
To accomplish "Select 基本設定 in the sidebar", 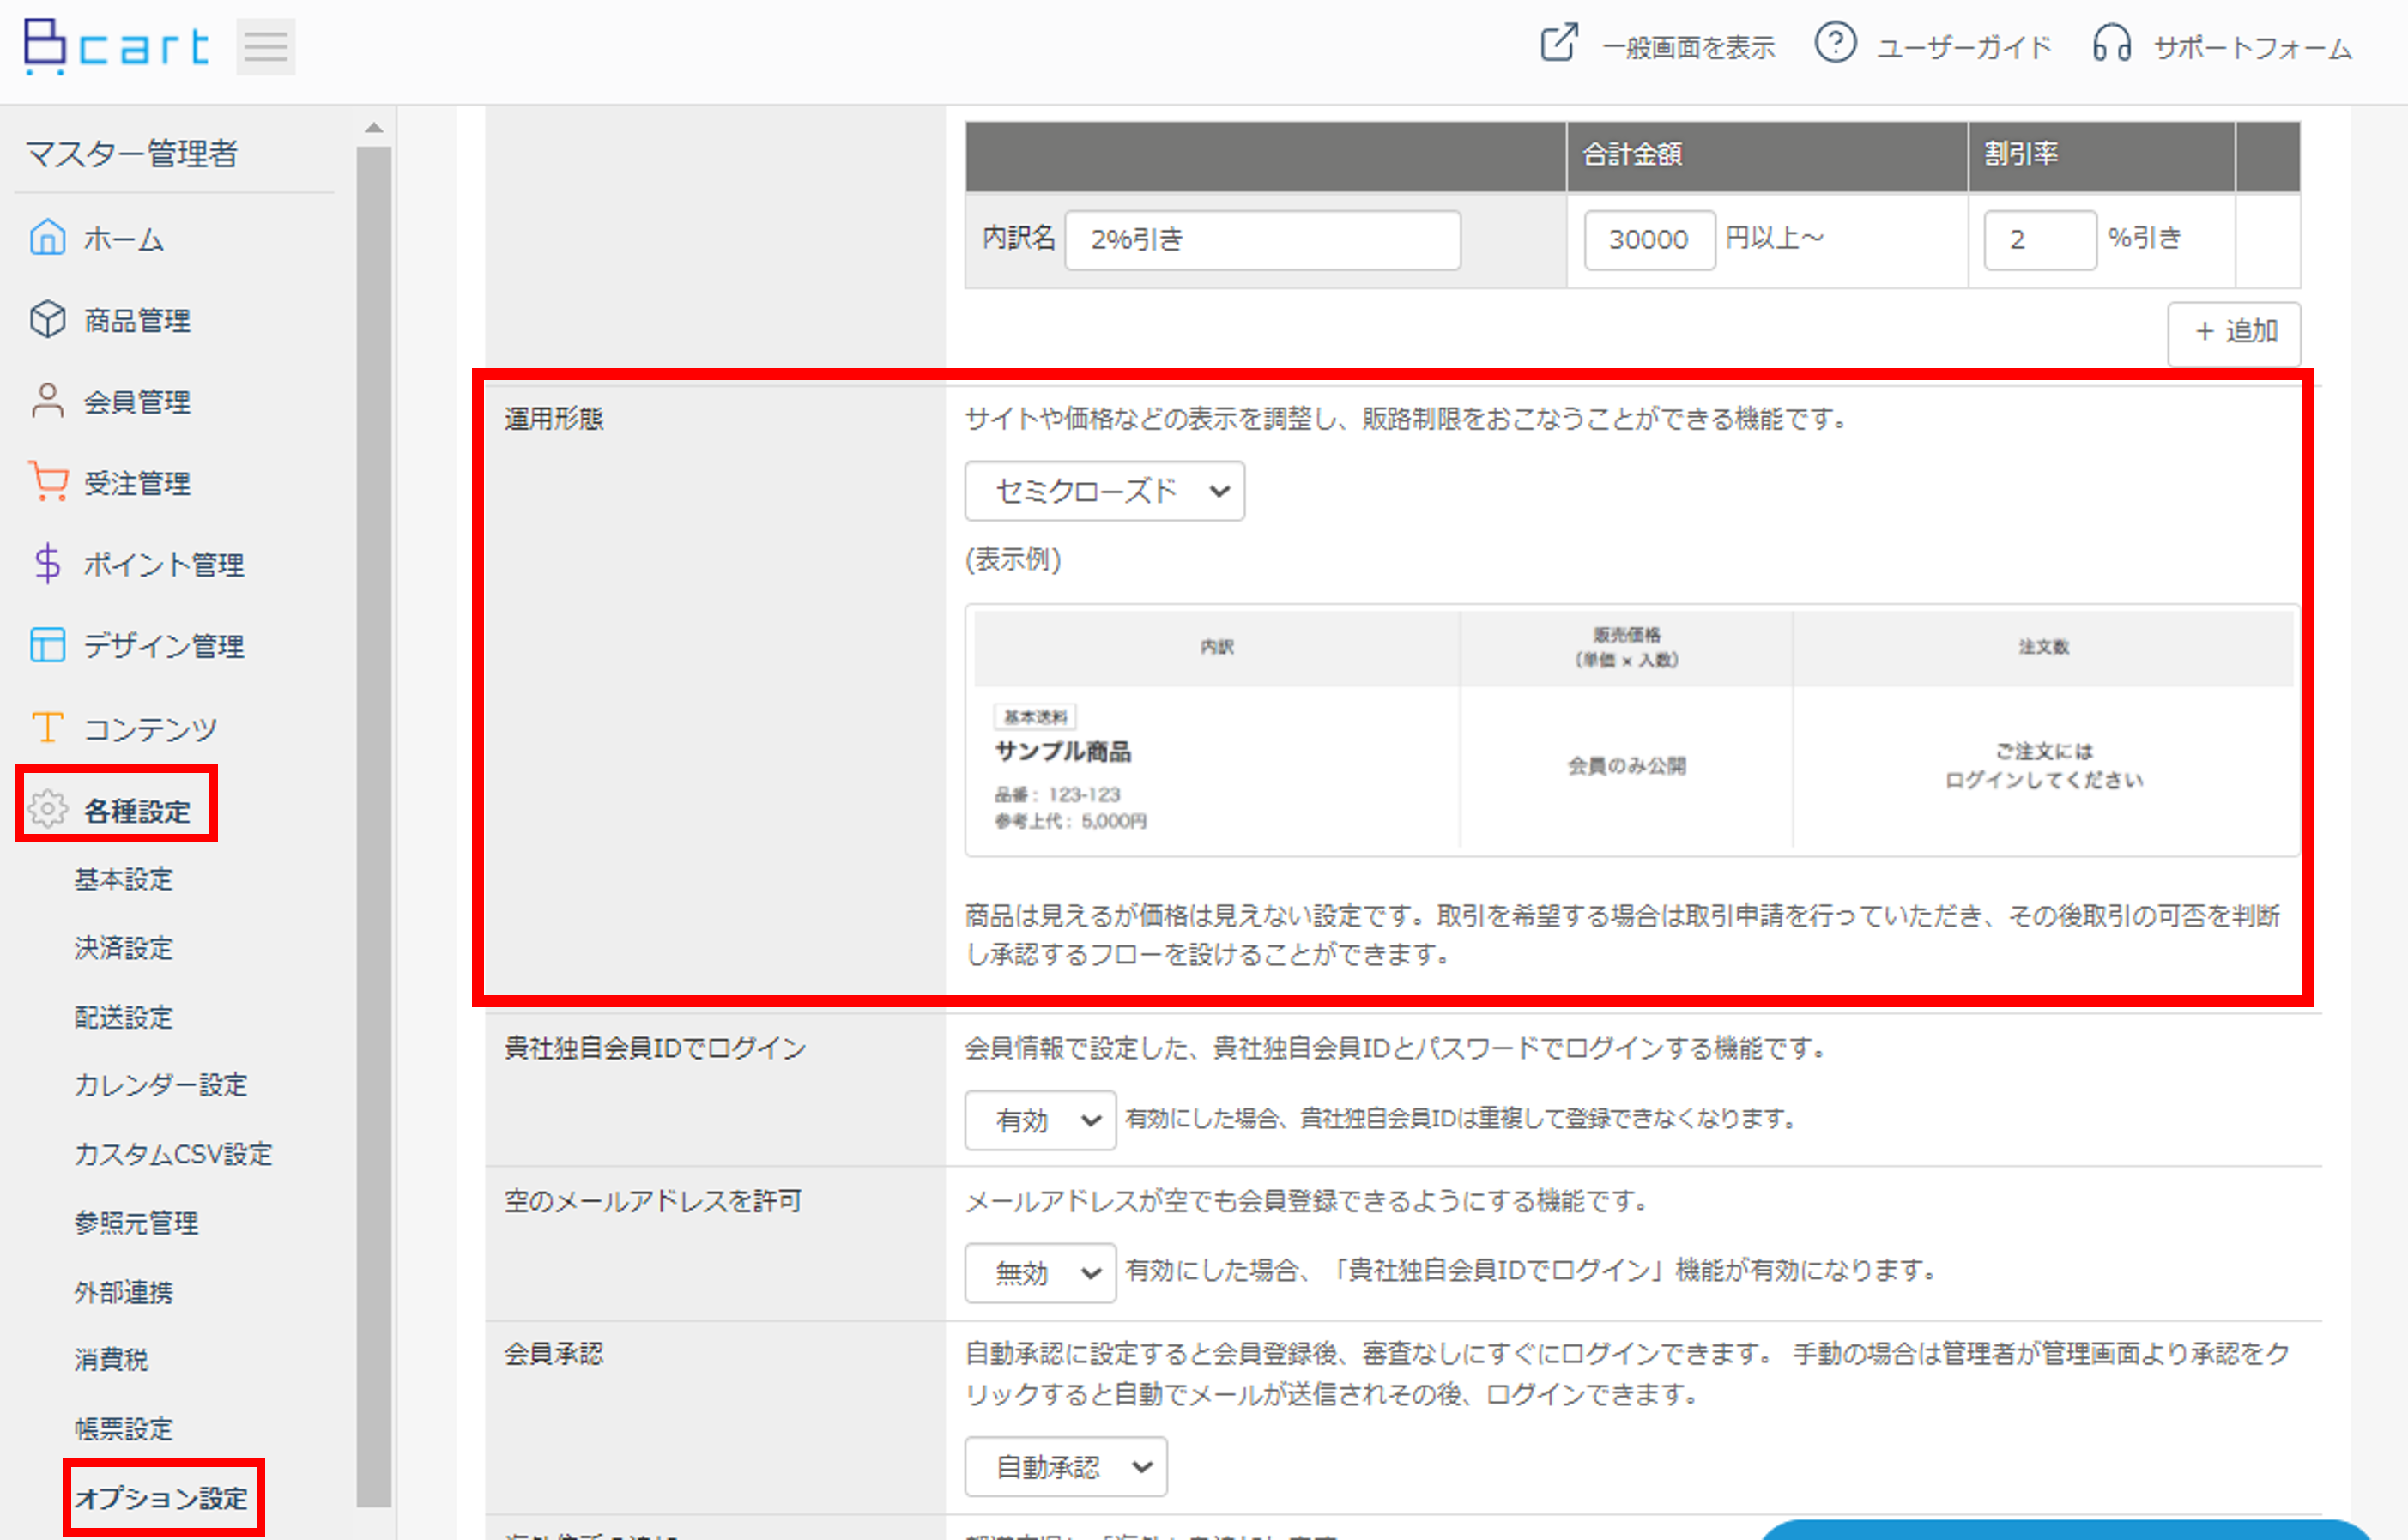I will pyautogui.click(x=122, y=880).
